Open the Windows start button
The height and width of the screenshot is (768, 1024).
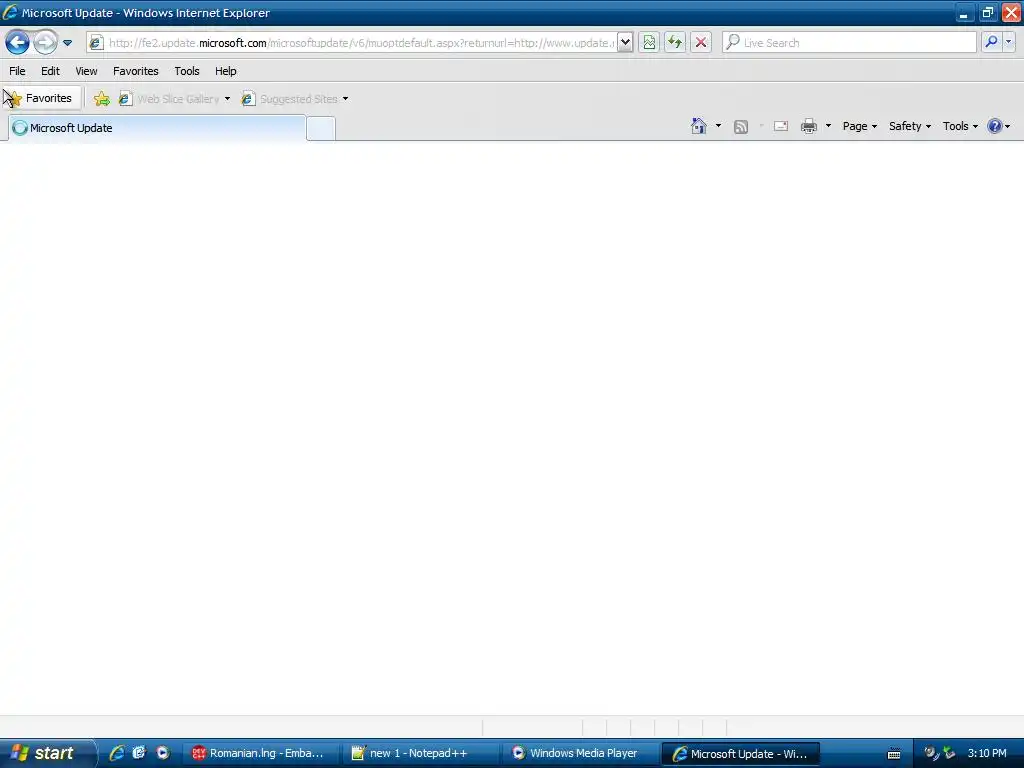[x=47, y=753]
